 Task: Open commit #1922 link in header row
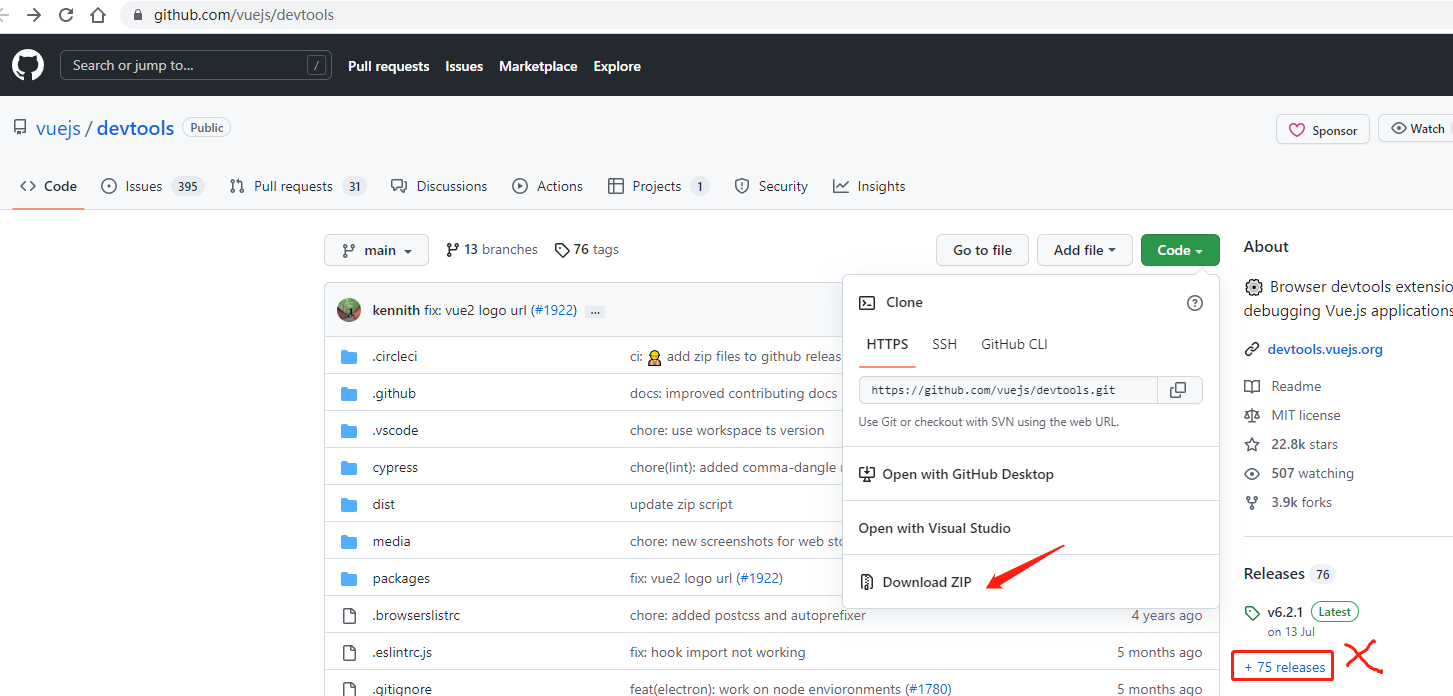click(x=554, y=311)
